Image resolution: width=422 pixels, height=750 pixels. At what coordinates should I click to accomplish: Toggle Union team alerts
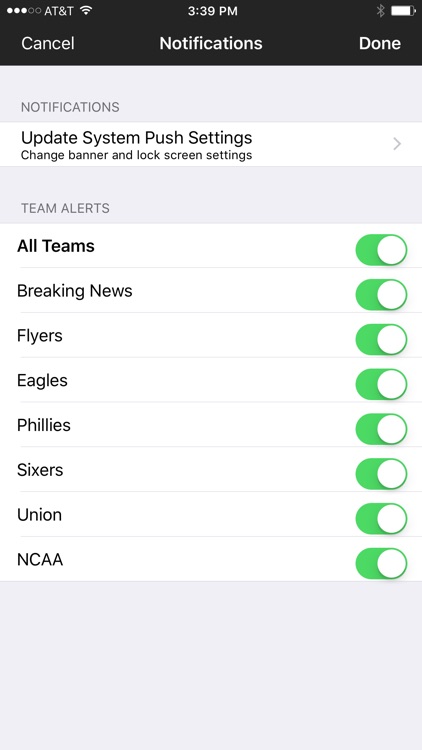tap(381, 518)
